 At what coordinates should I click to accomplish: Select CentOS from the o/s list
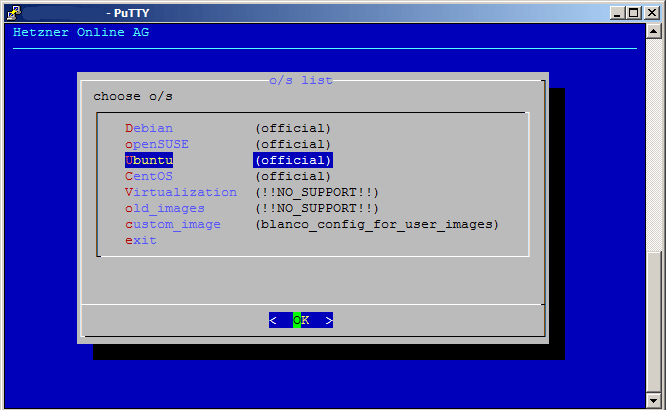coord(149,176)
